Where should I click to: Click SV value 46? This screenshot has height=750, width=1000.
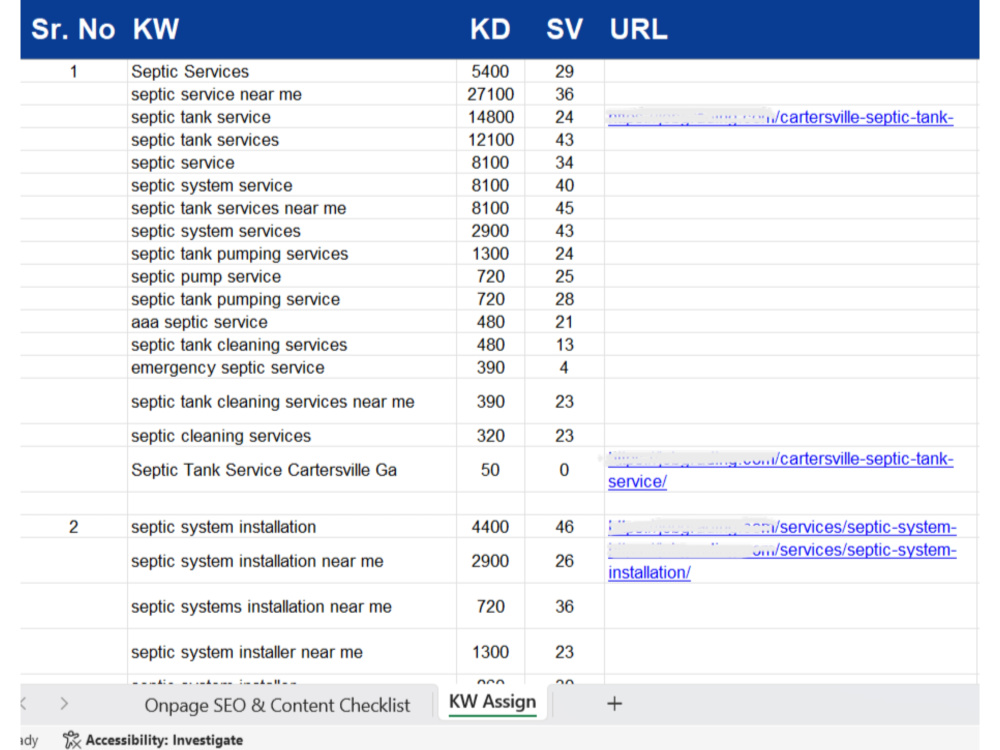[564, 527]
